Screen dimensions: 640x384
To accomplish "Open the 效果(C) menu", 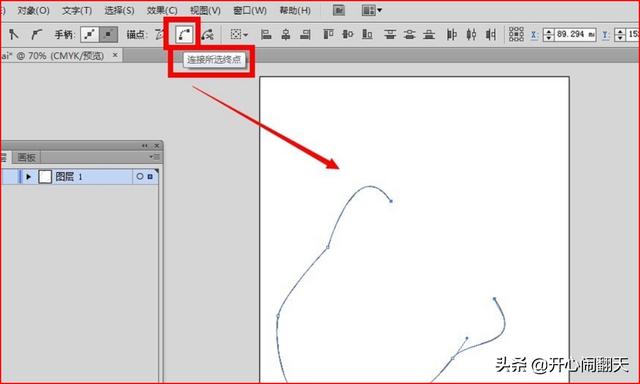I will [162, 11].
